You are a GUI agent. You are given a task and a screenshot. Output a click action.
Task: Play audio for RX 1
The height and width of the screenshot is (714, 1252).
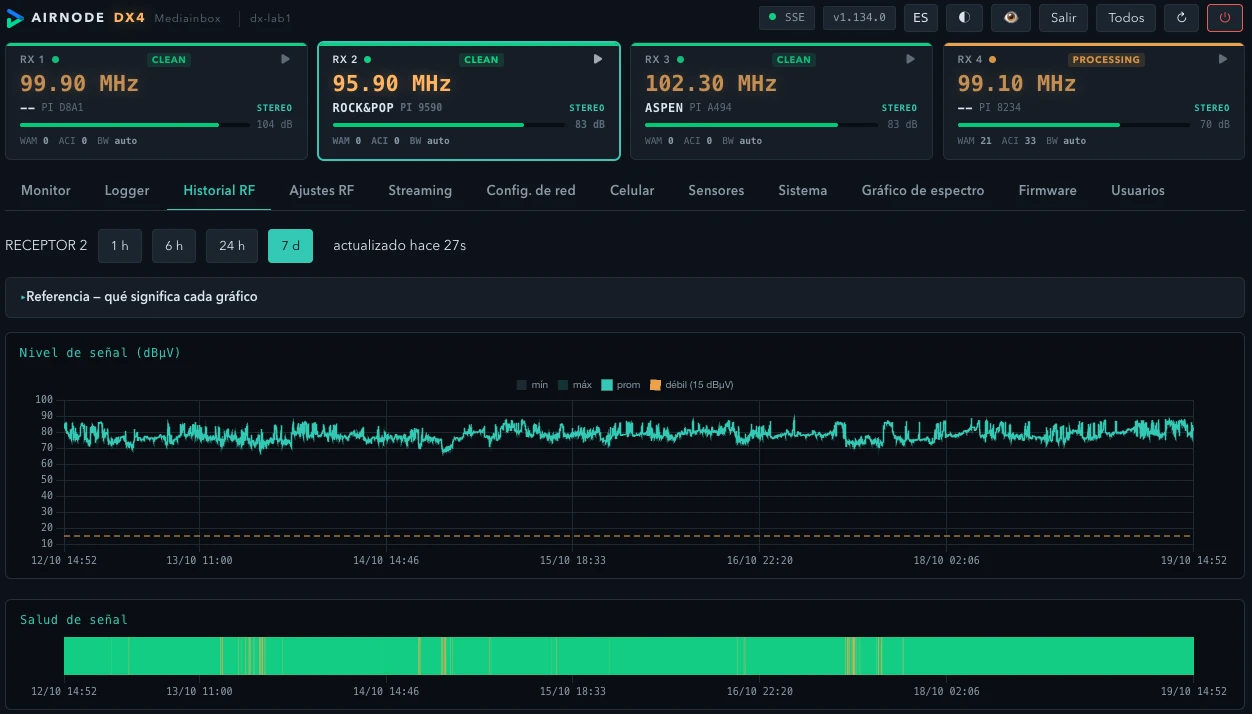(x=286, y=59)
